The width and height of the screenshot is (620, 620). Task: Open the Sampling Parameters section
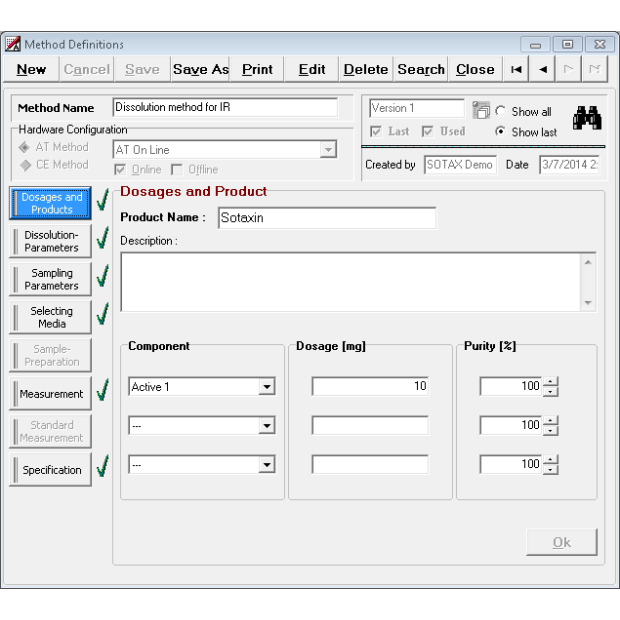pyautogui.click(x=51, y=279)
